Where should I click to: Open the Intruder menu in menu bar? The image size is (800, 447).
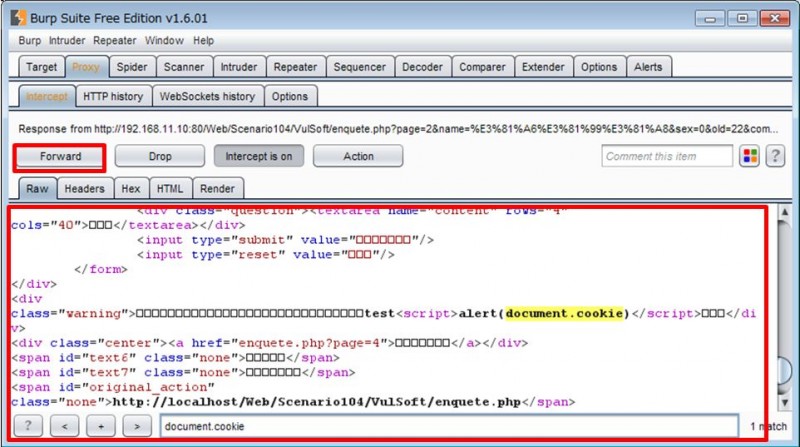click(67, 40)
